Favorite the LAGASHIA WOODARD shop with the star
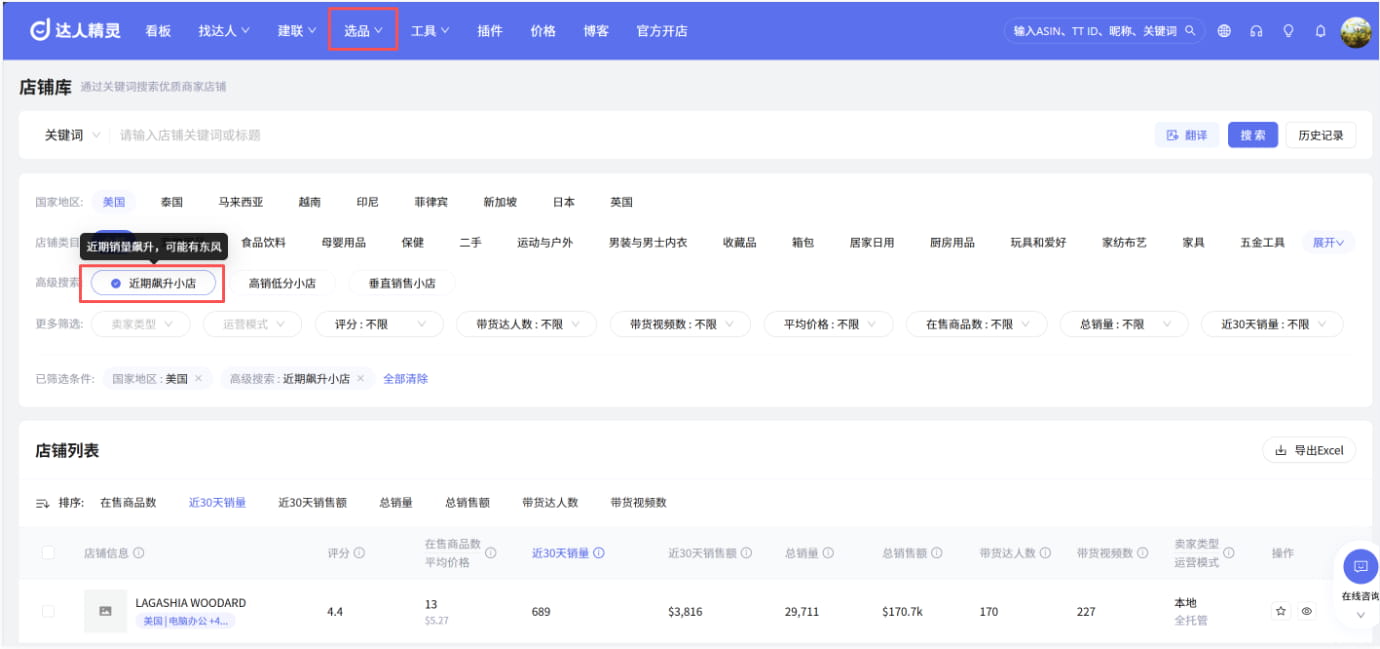The image size is (1380, 649). point(1280,611)
